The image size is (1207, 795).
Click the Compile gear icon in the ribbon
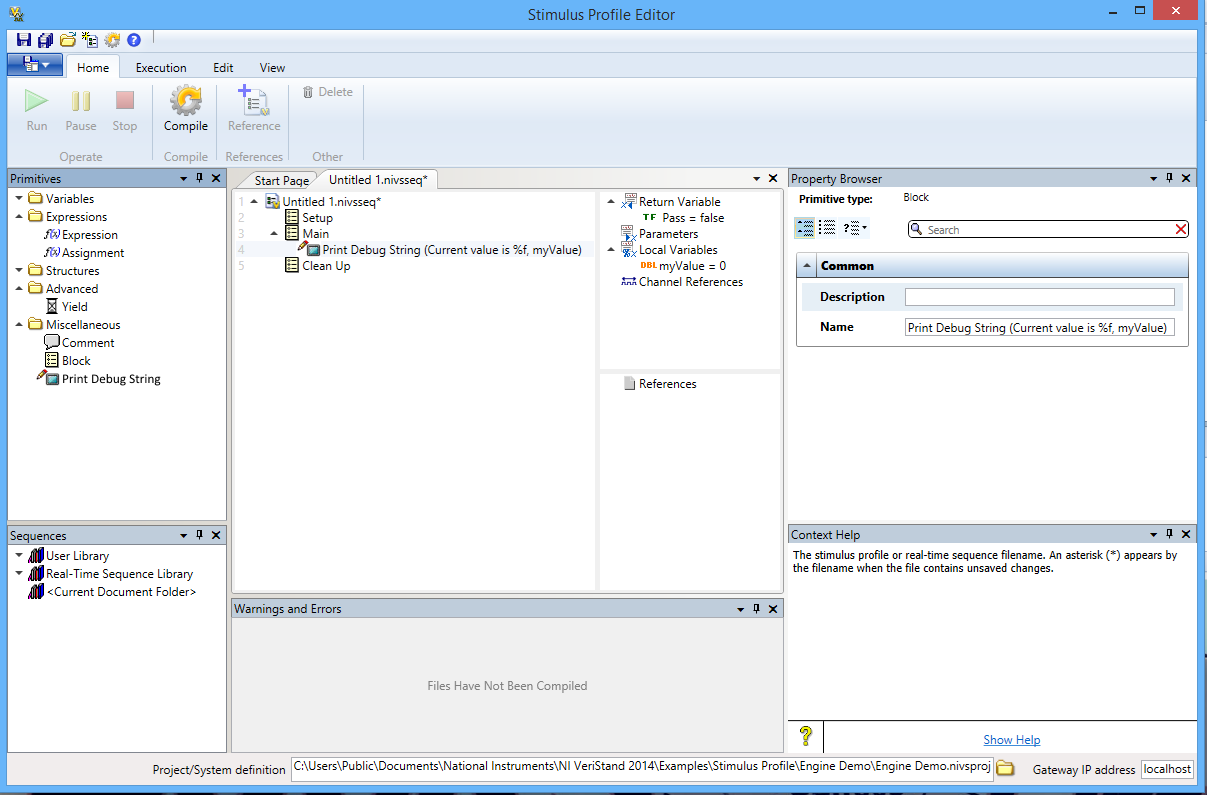186,102
